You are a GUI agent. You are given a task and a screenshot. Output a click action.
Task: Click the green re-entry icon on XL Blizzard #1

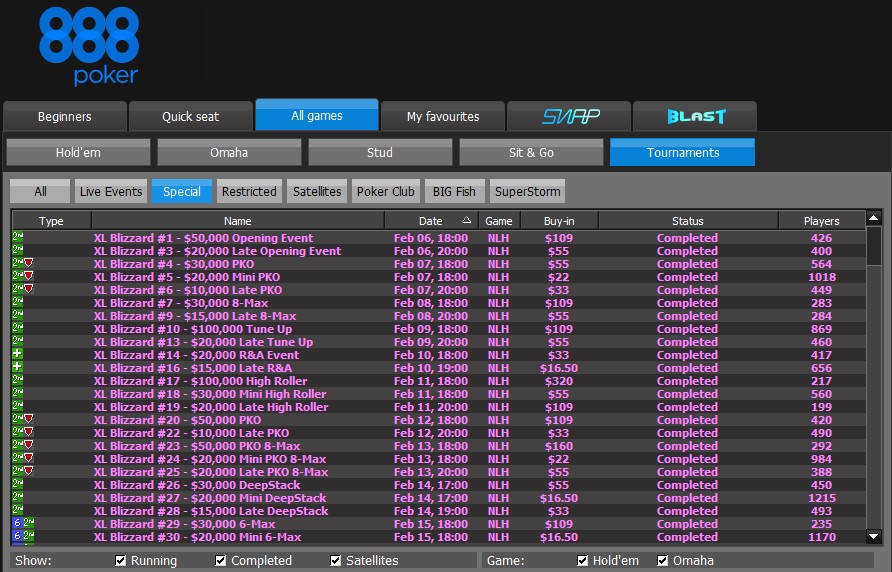(x=17, y=238)
